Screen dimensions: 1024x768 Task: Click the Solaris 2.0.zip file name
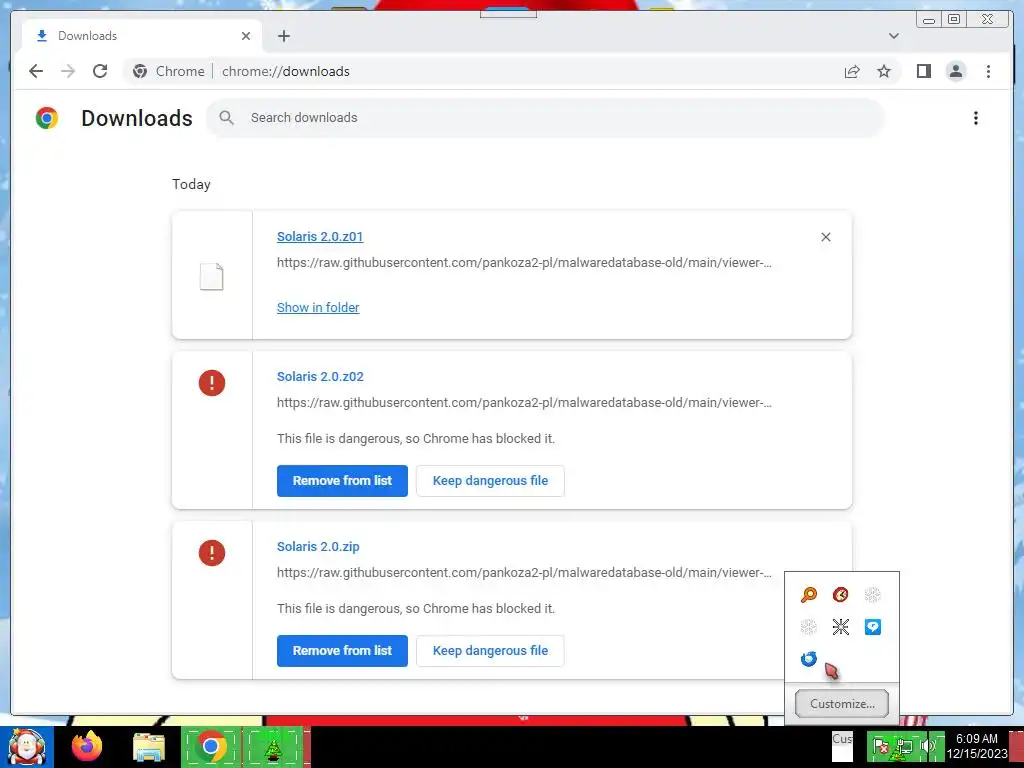tap(318, 547)
